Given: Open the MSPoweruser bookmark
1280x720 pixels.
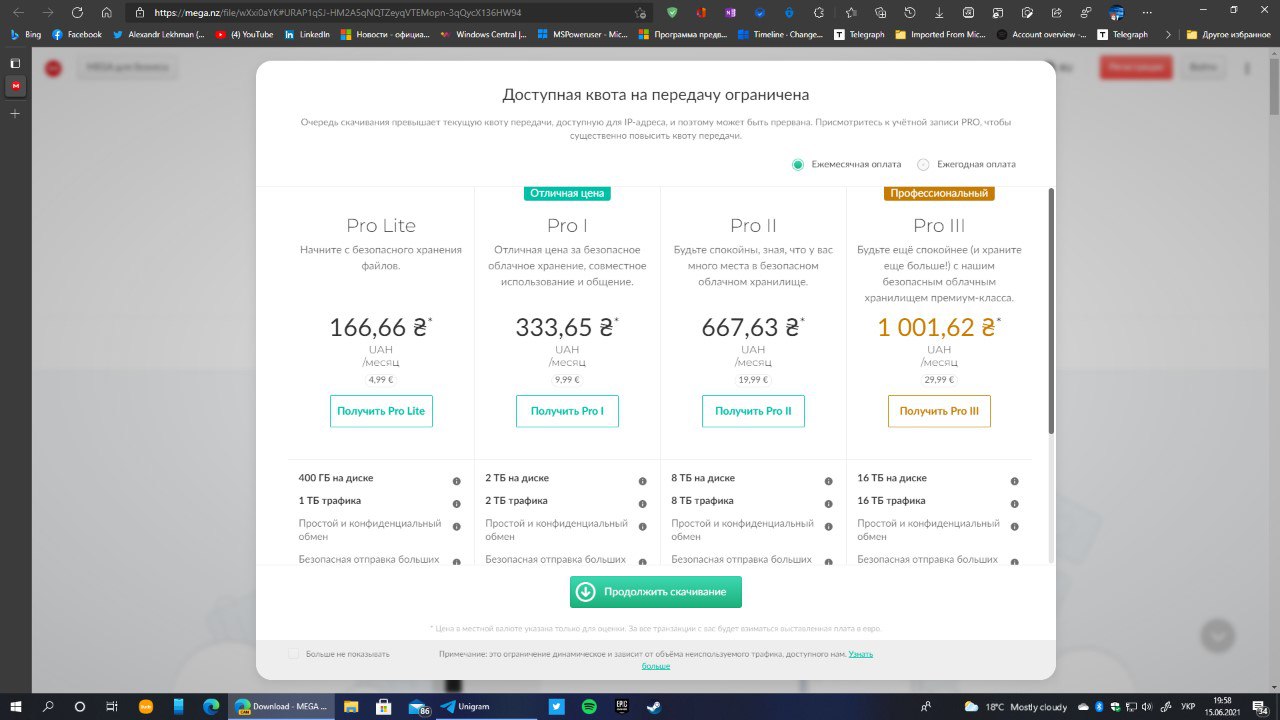Looking at the screenshot, I should point(582,34).
